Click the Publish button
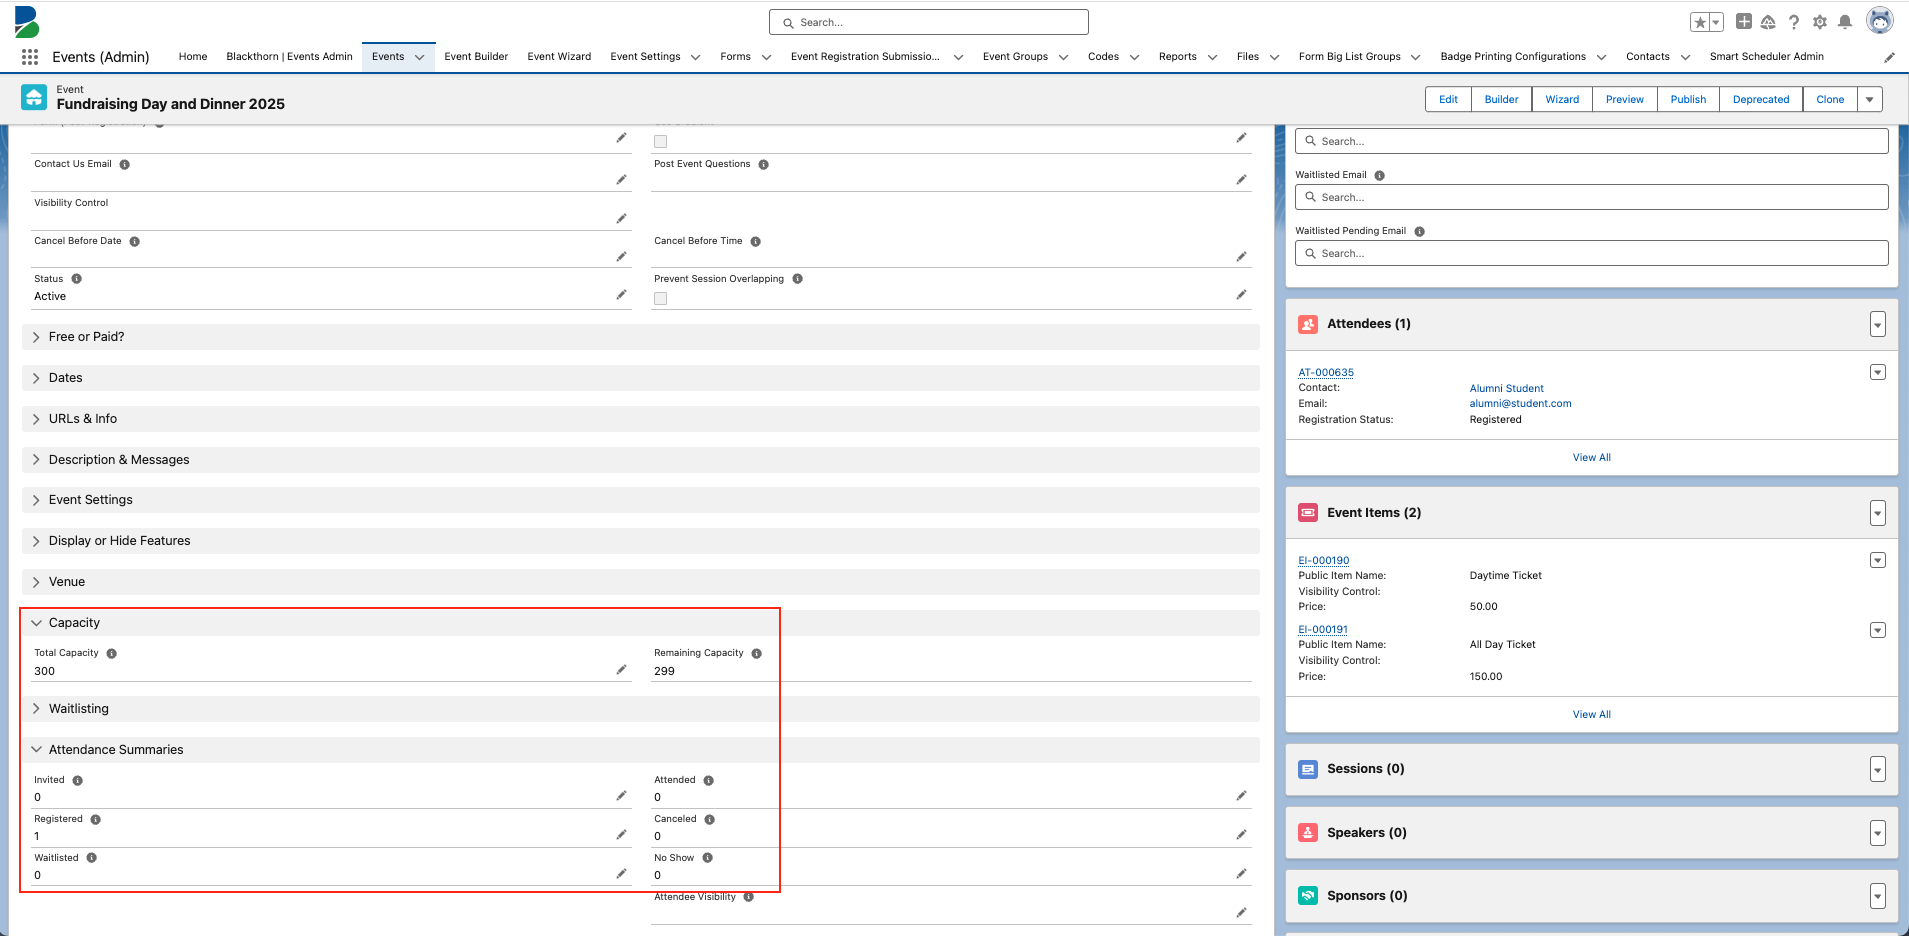1909x936 pixels. (x=1688, y=99)
